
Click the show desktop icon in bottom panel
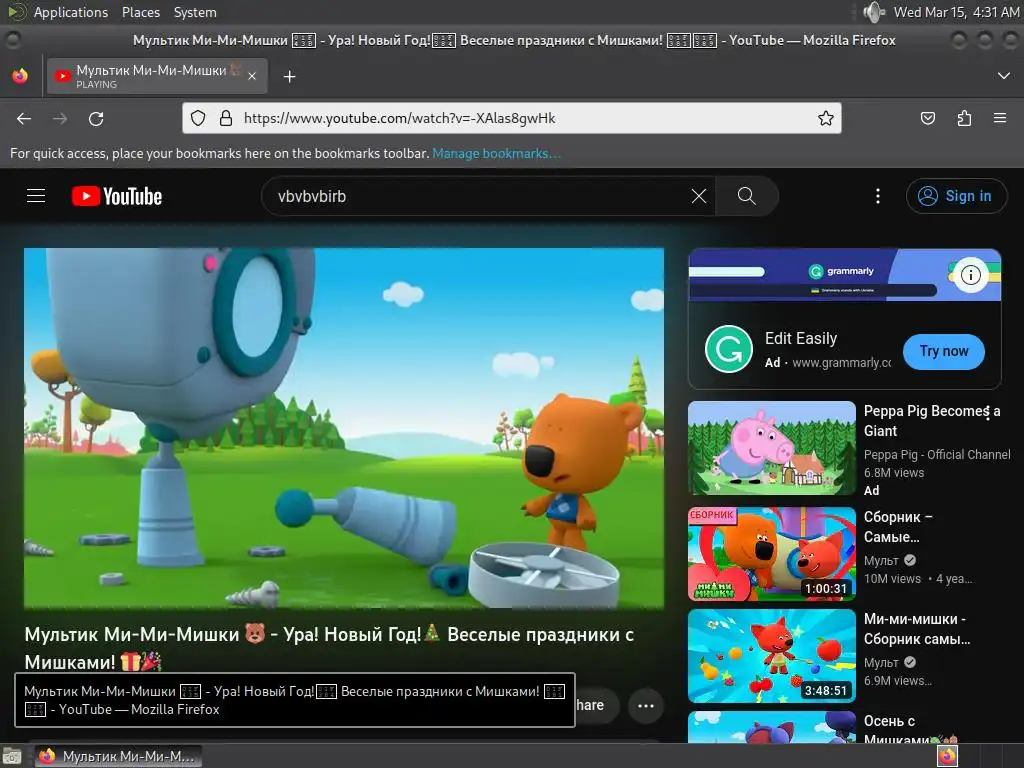click(x=12, y=756)
